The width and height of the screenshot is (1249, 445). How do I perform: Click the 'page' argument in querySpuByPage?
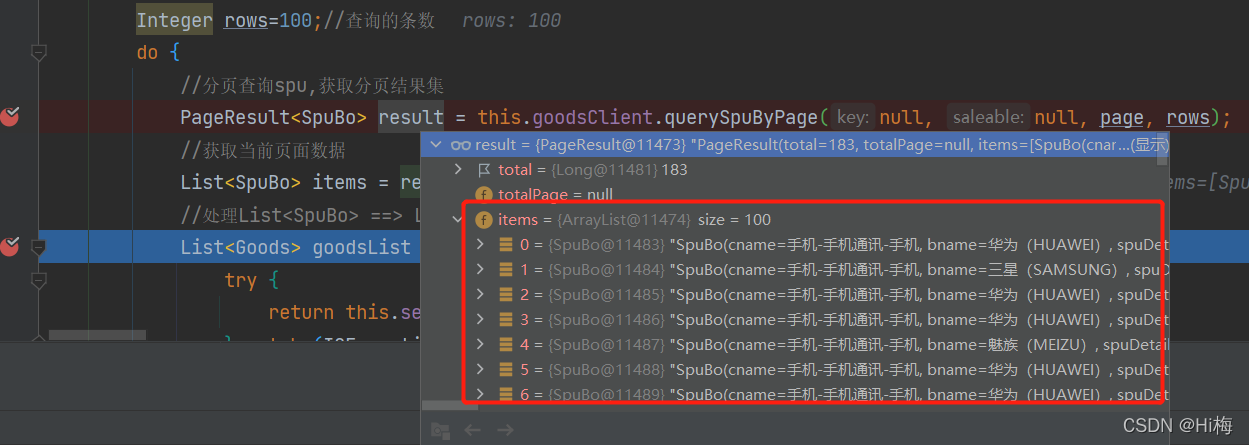(1121, 118)
